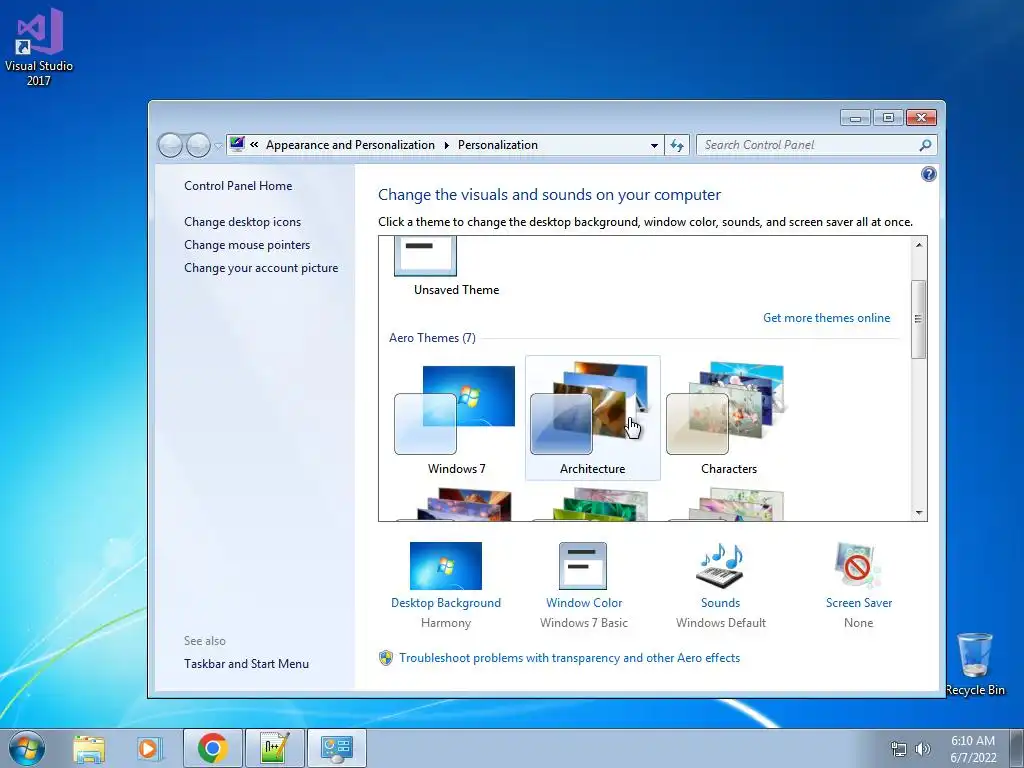Click the double chevron in address bar
This screenshot has width=1024, height=768.
click(254, 145)
